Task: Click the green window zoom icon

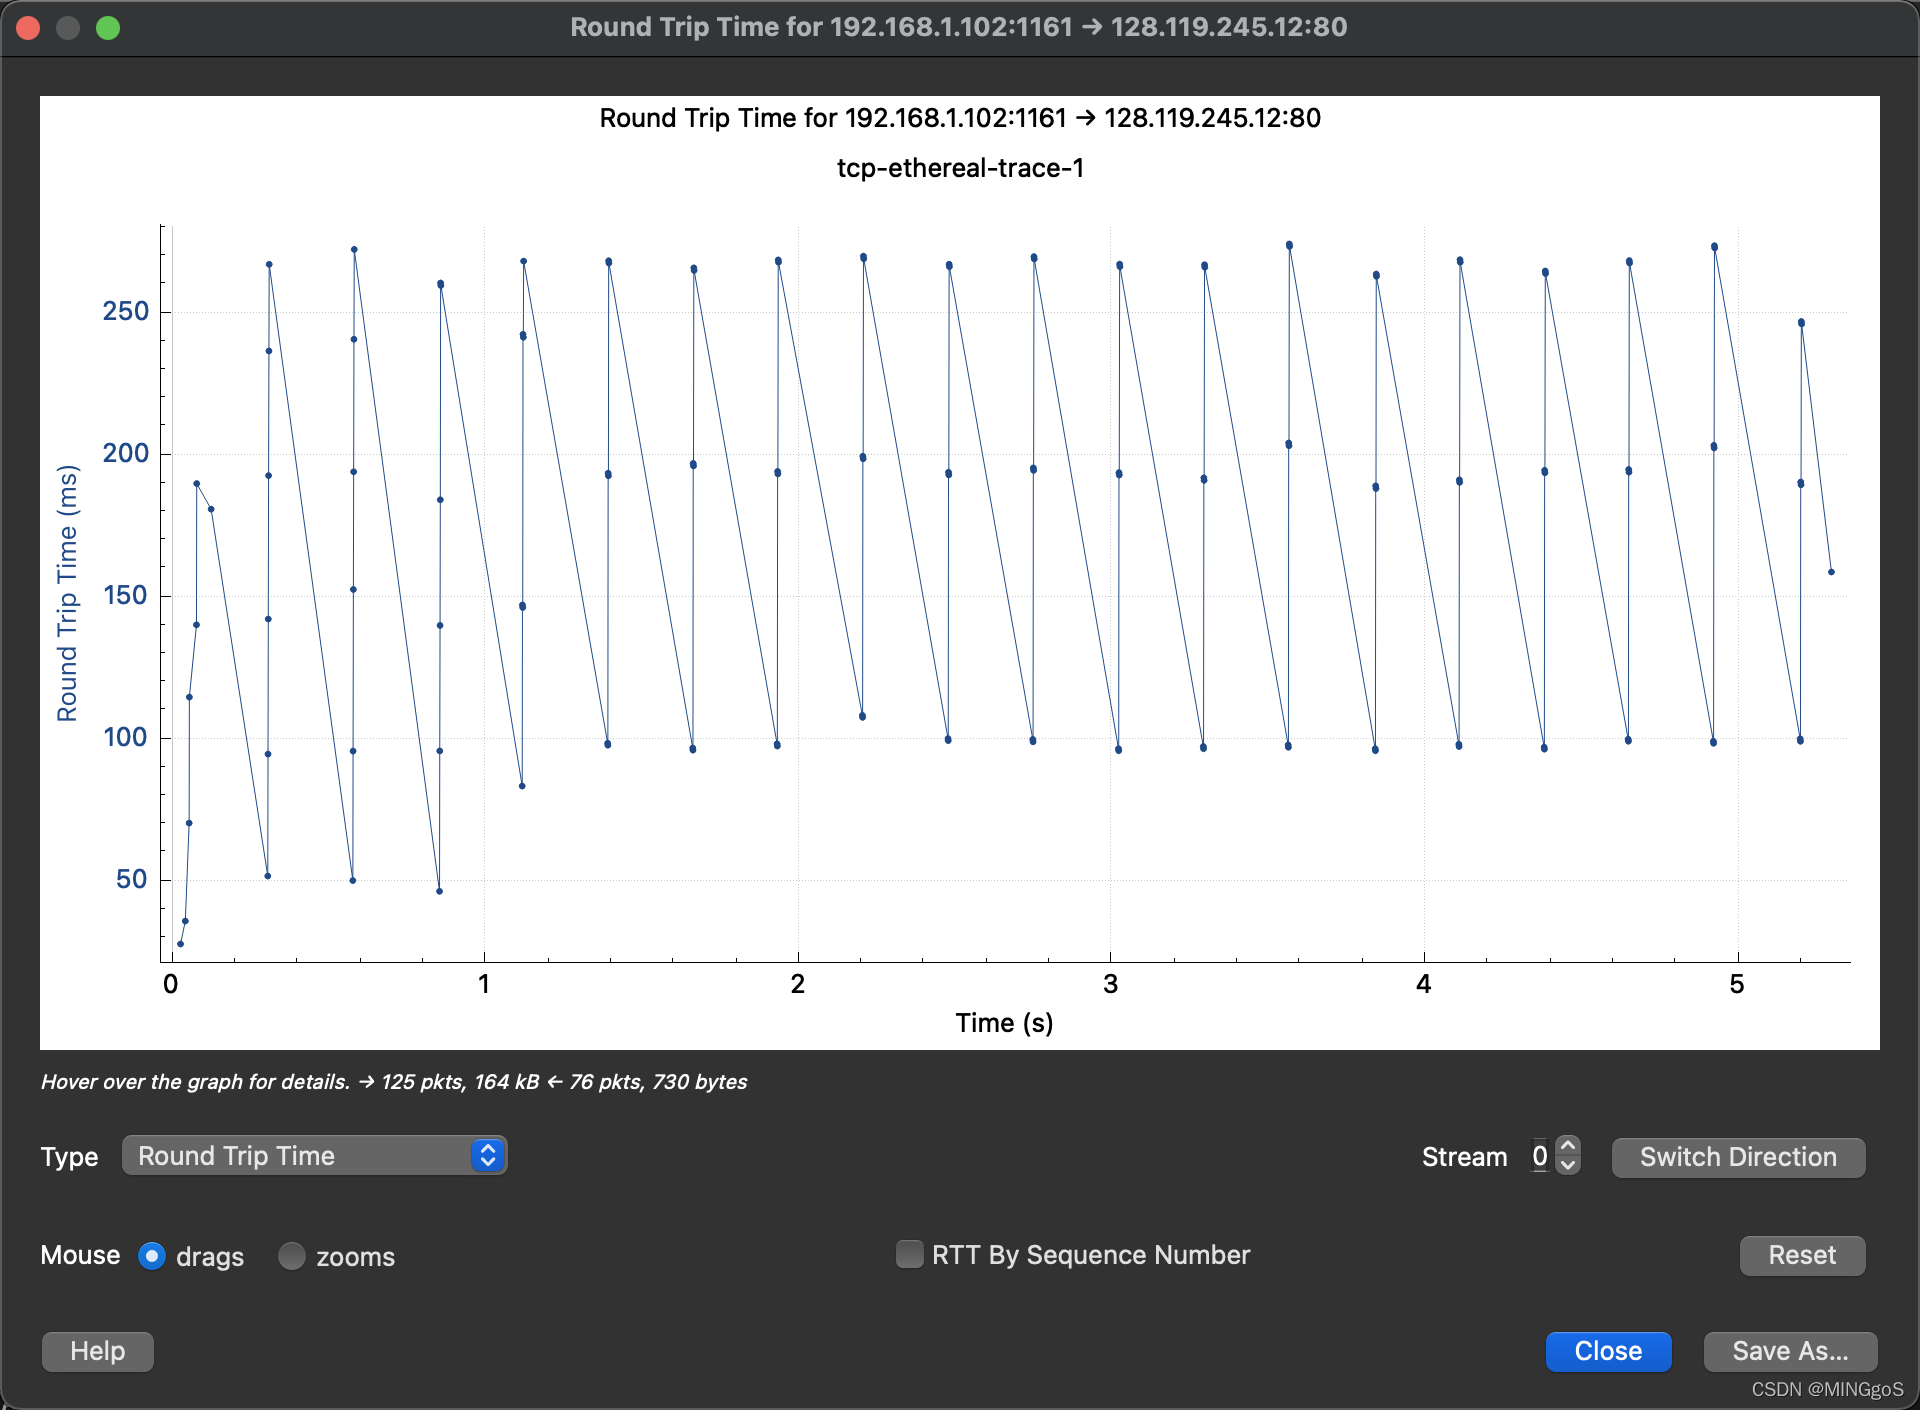Action: pyautogui.click(x=108, y=27)
